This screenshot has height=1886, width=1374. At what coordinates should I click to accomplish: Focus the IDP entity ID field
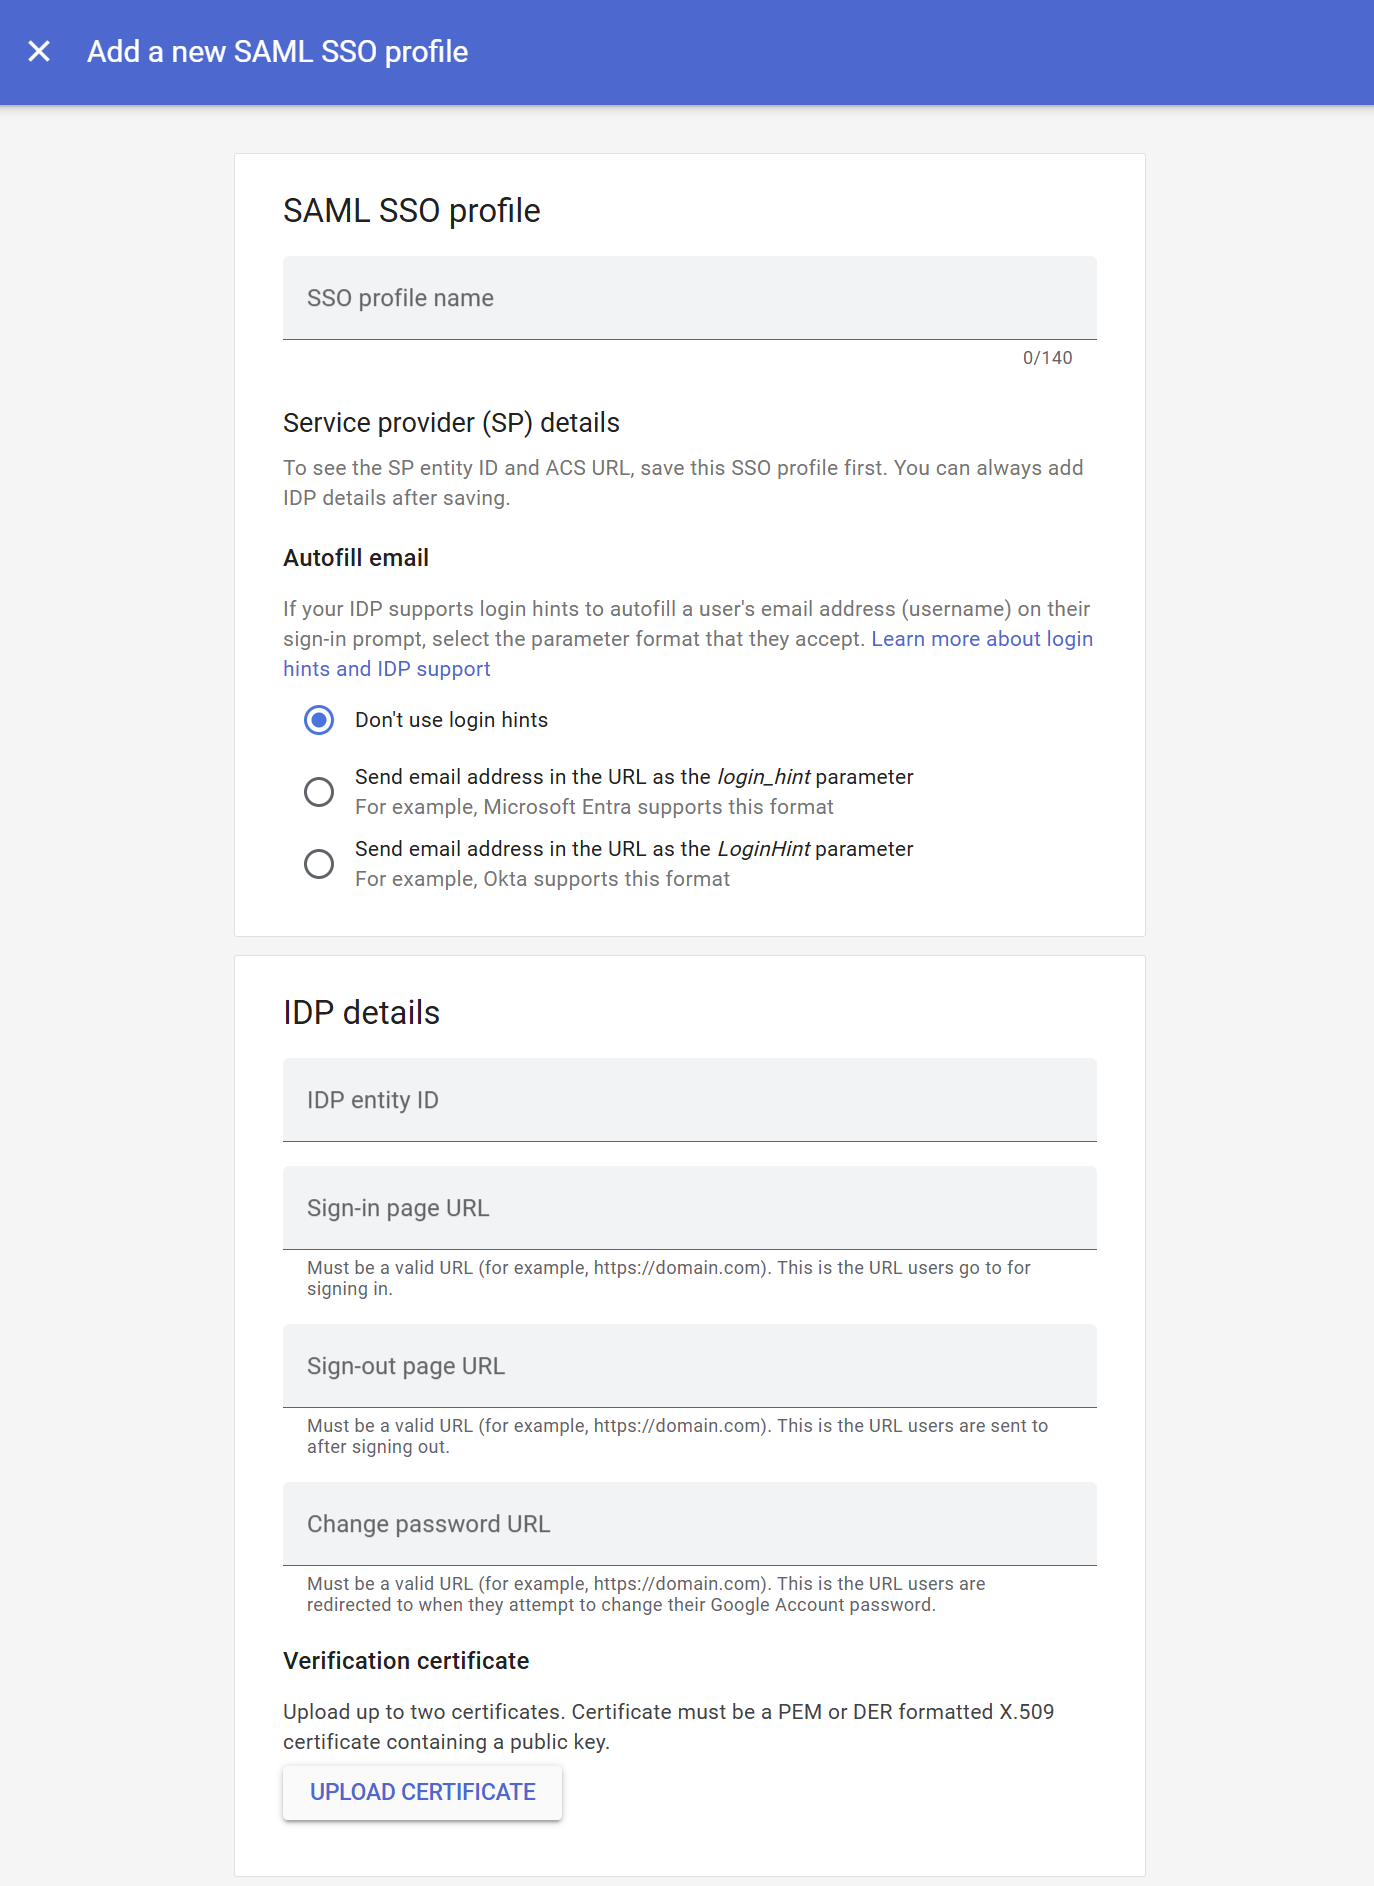point(689,1100)
